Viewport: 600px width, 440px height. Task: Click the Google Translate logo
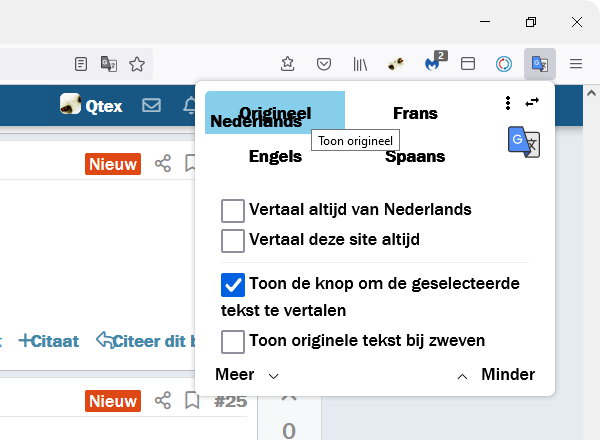pyautogui.click(x=523, y=142)
